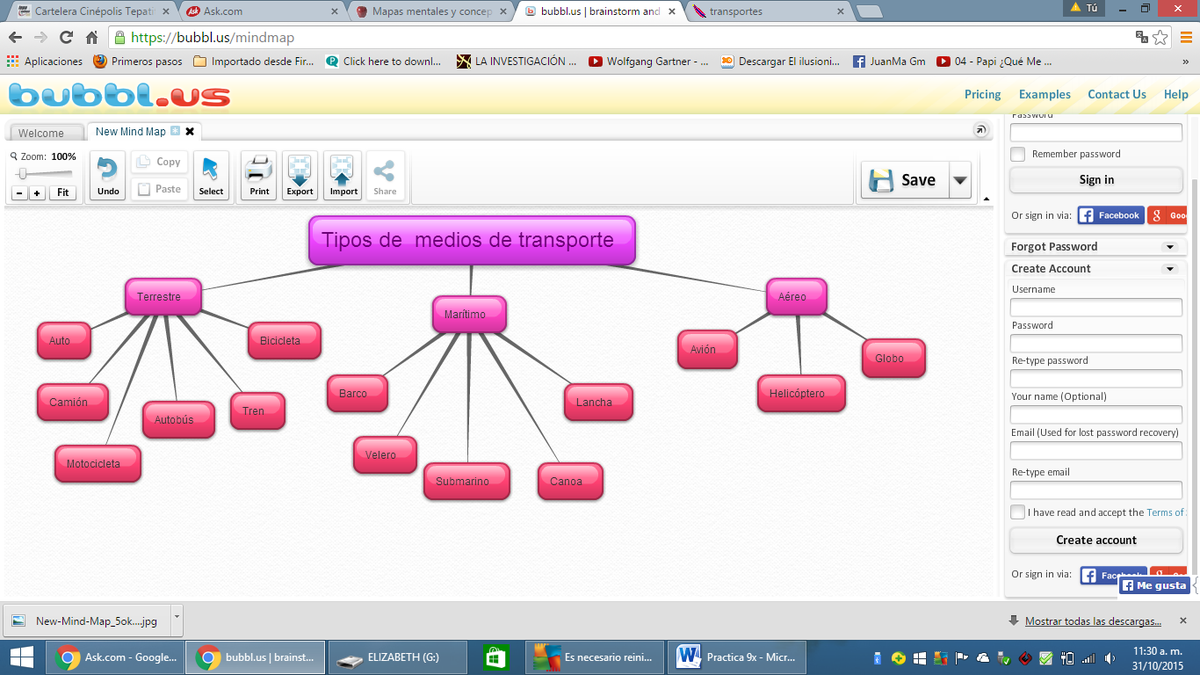Switch to the Mapas mentales browser tab
1200x675 pixels.
[x=430, y=12]
